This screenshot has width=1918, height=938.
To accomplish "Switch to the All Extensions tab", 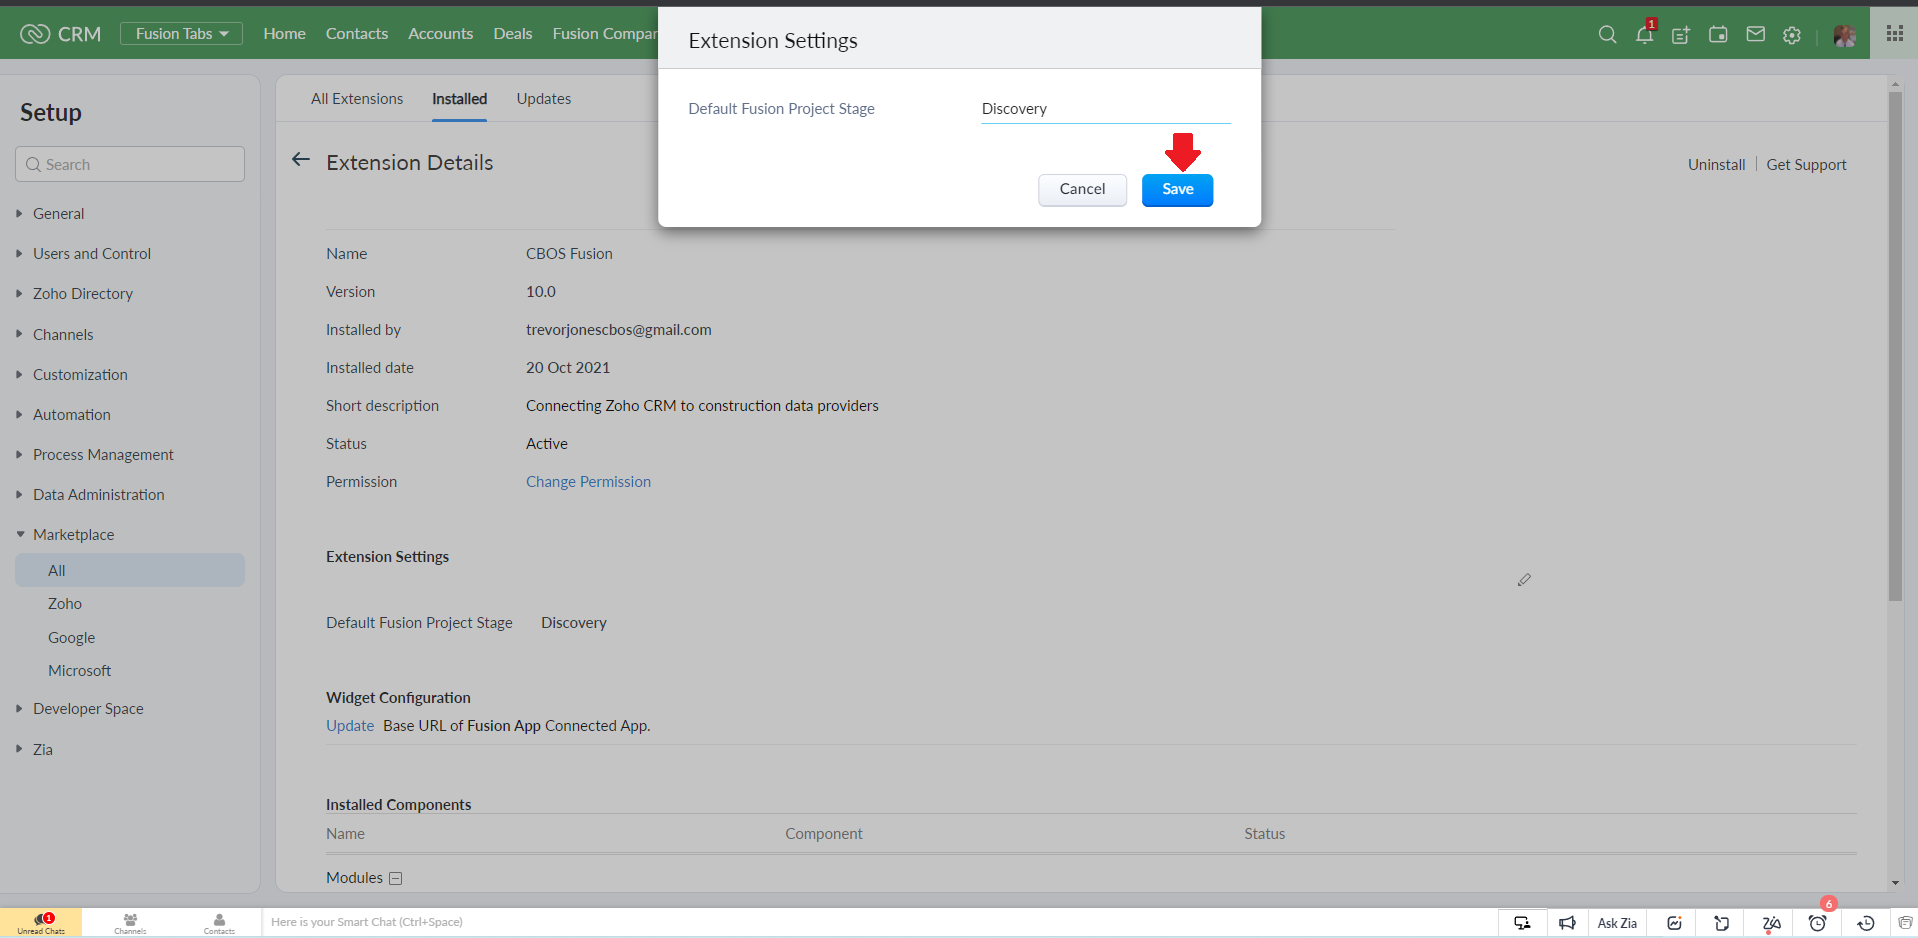I will coord(357,99).
